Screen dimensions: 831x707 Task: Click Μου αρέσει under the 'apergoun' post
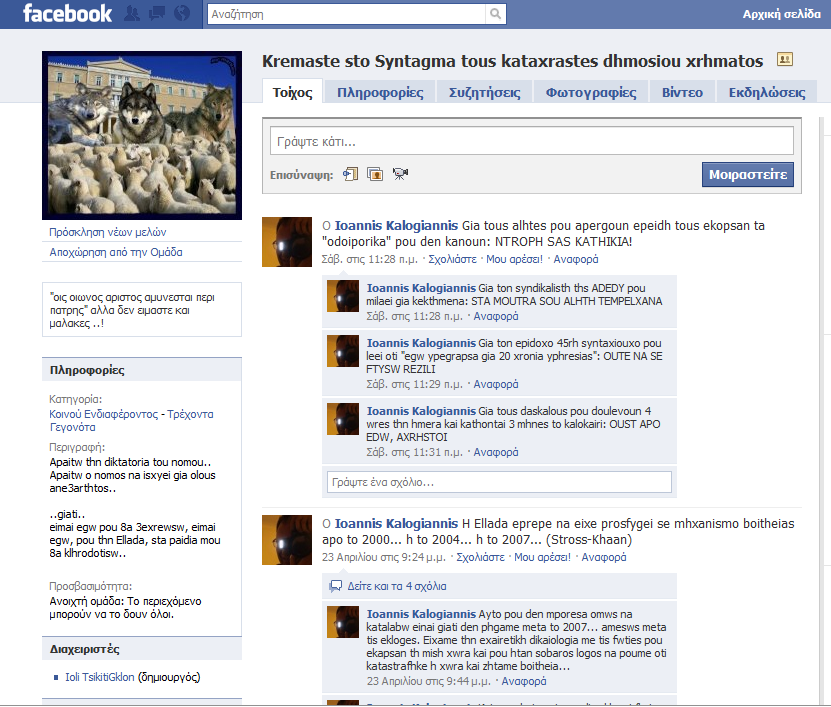pyautogui.click(x=514, y=259)
